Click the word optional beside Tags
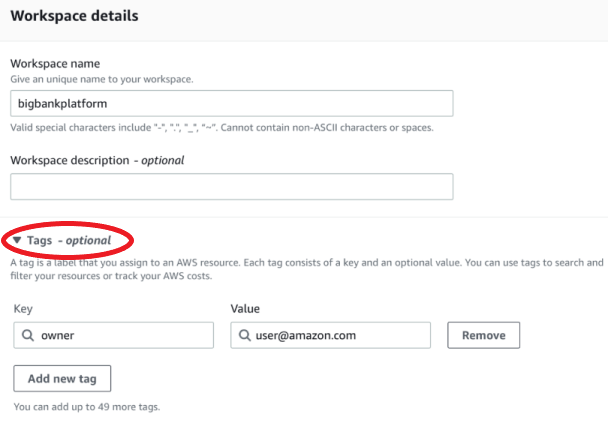The image size is (608, 423). [88, 241]
